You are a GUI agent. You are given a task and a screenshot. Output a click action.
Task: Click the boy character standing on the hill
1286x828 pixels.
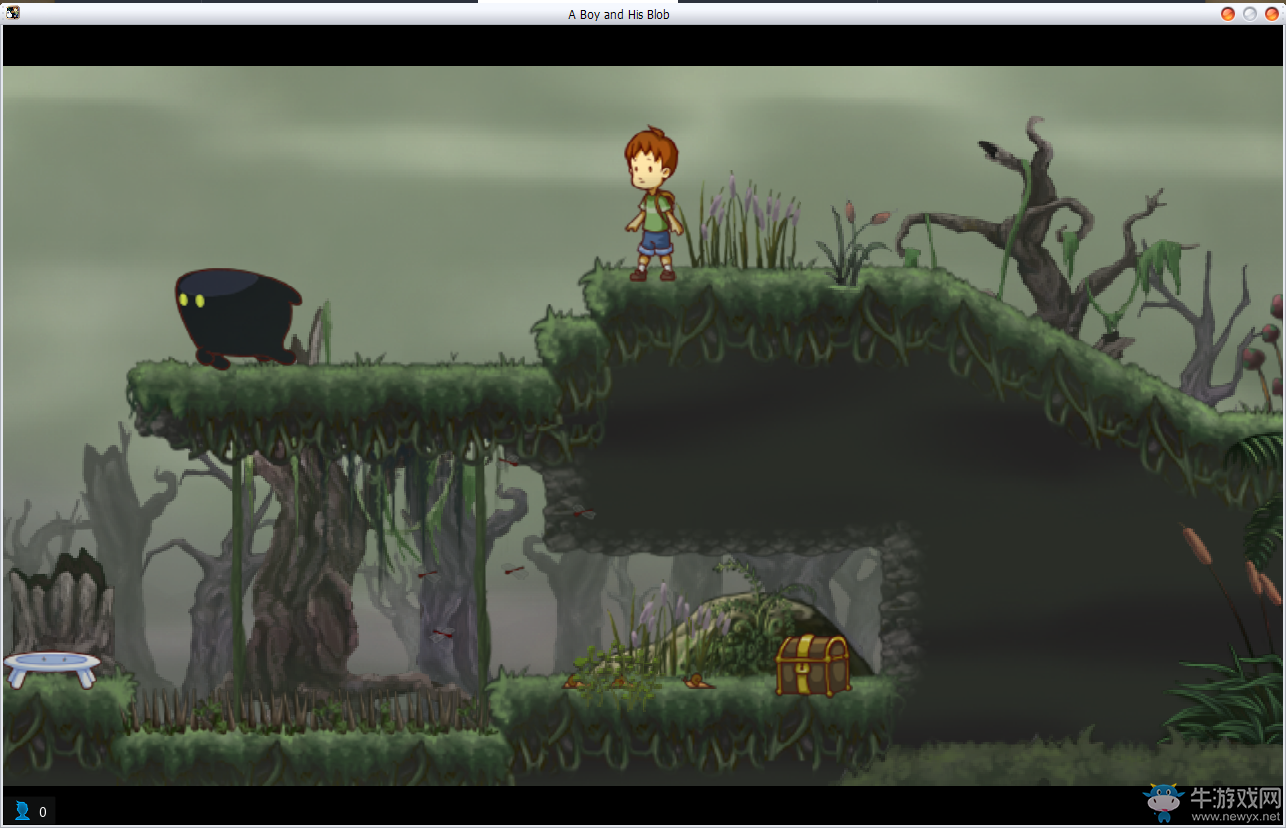tap(654, 203)
